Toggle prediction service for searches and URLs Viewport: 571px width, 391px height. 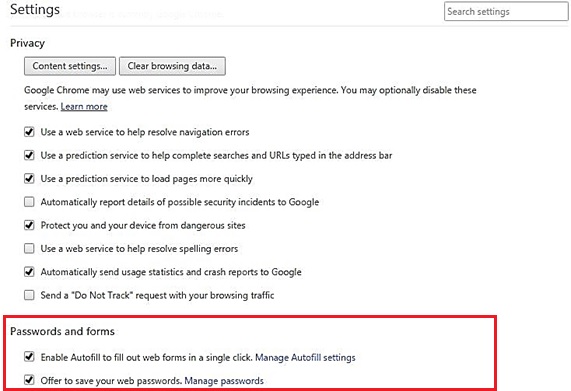pyautogui.click(x=29, y=155)
